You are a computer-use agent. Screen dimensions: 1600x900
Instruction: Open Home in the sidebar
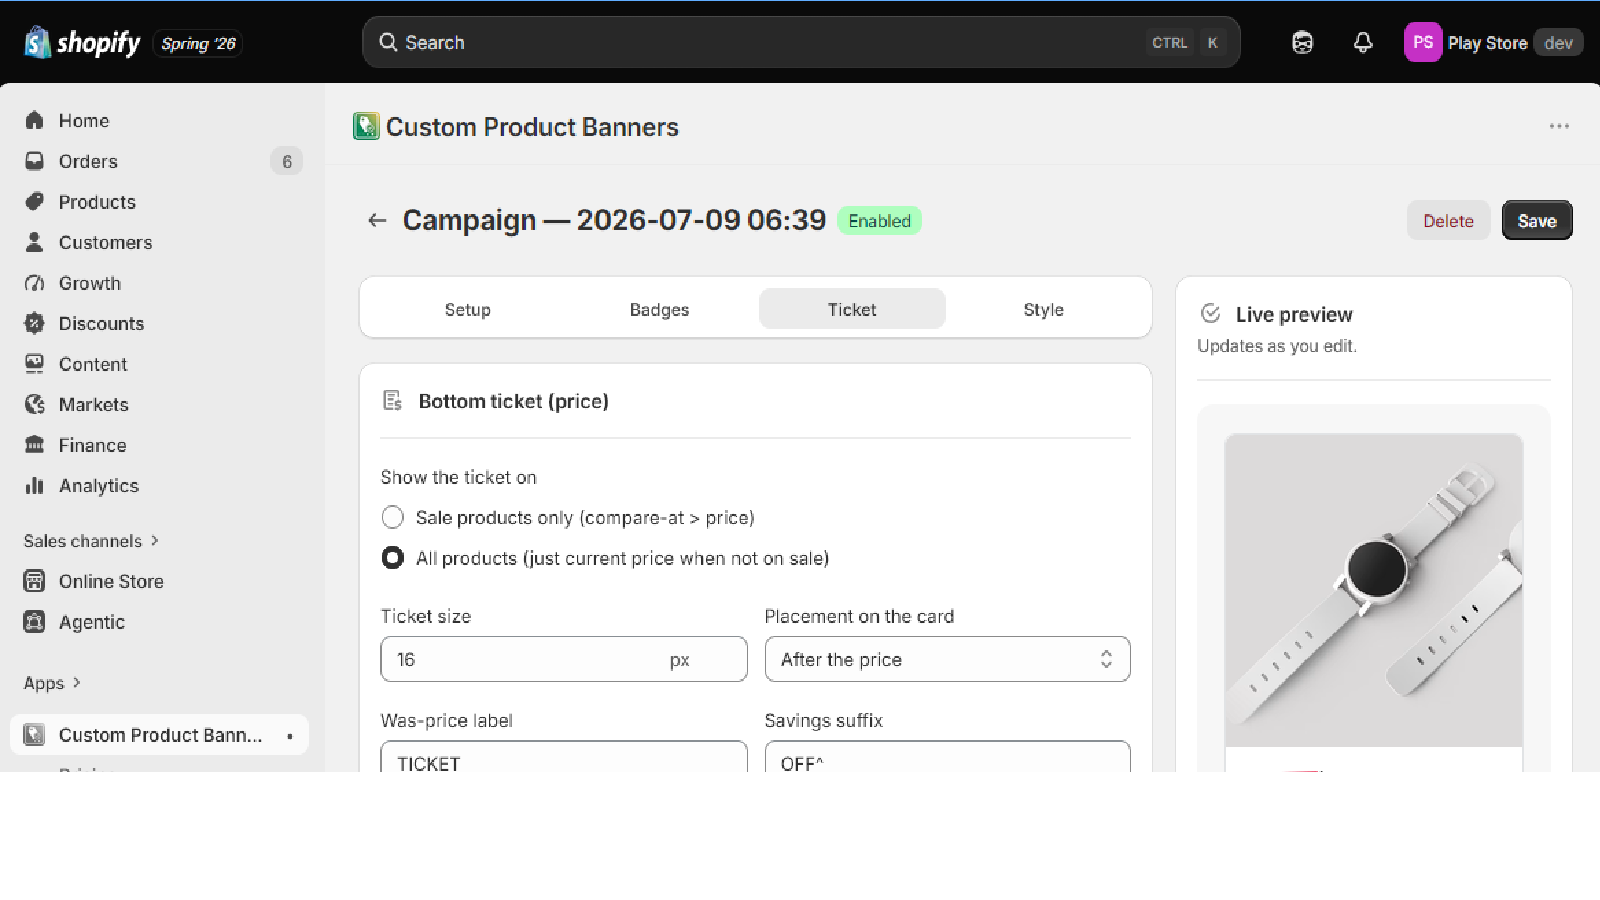pyautogui.click(x=84, y=120)
